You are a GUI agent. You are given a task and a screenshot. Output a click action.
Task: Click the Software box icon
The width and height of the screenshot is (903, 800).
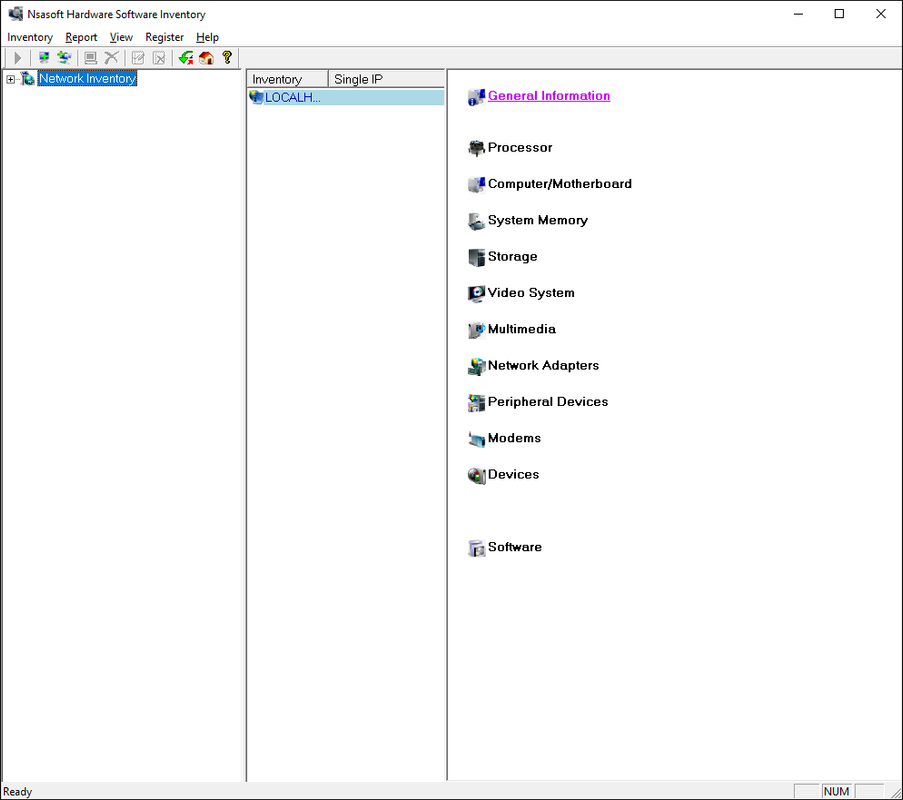[476, 548]
